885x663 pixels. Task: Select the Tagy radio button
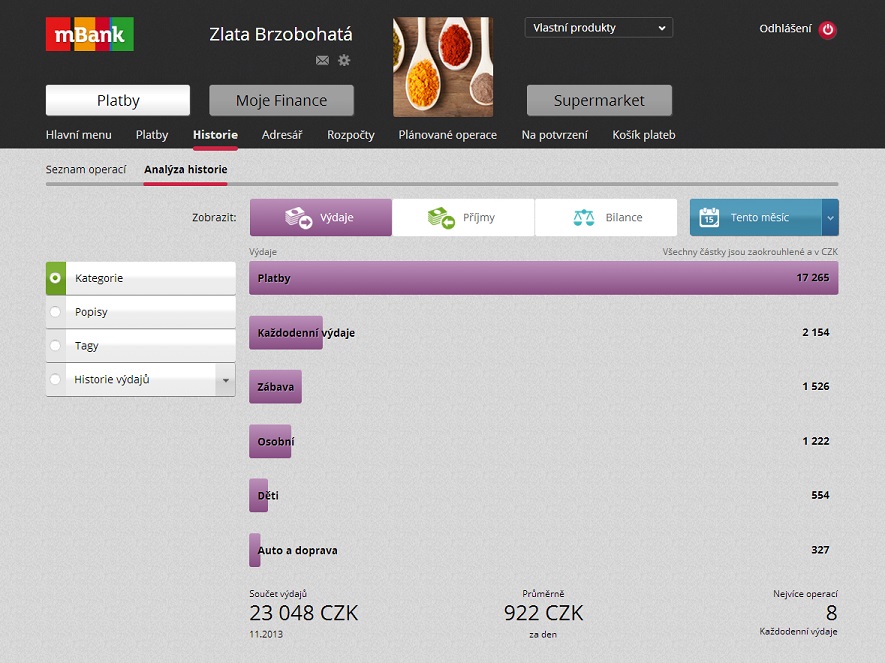(55, 345)
